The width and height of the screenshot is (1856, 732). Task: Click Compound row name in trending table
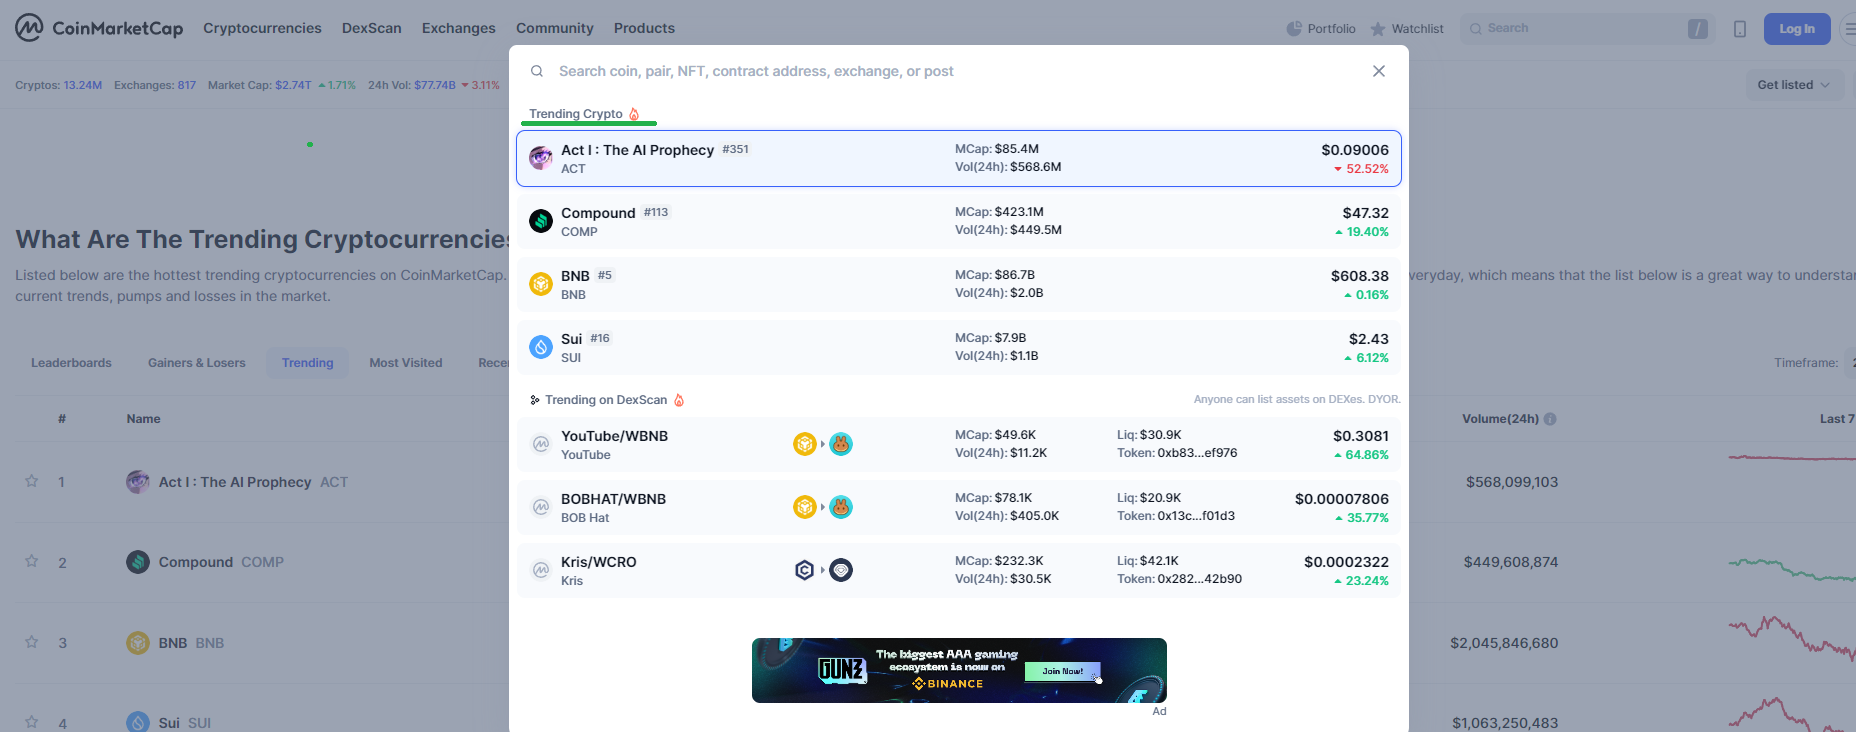click(196, 562)
